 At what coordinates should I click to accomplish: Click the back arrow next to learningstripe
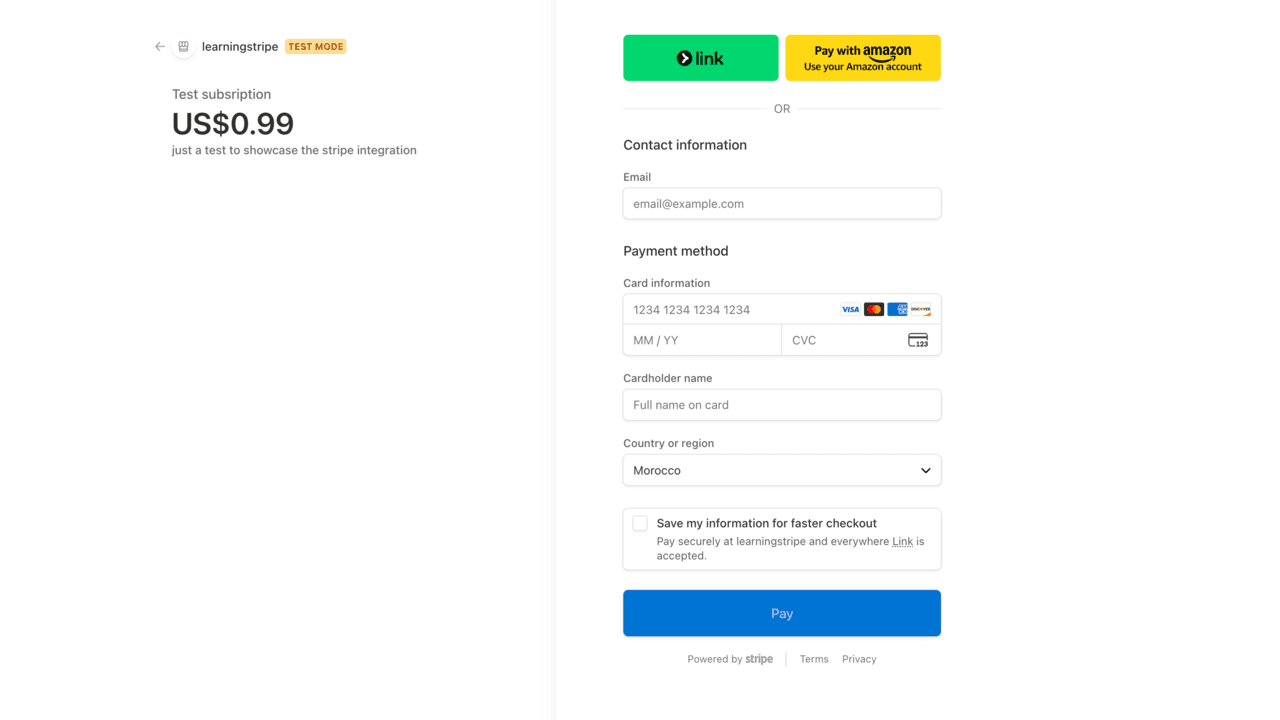tap(160, 47)
